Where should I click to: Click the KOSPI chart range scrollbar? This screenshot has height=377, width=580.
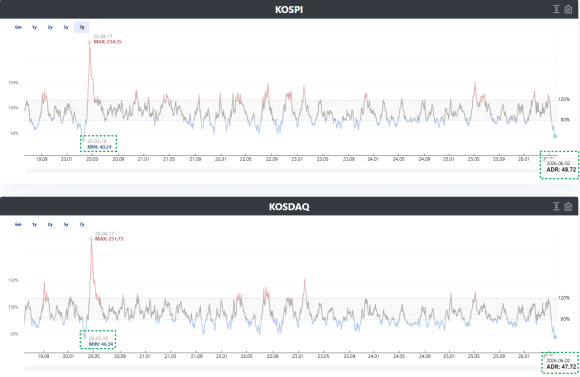coord(283,171)
